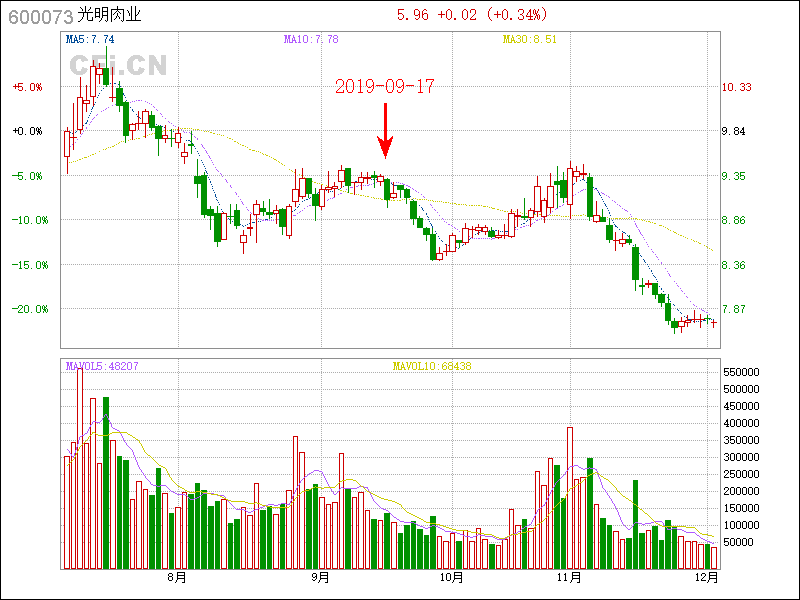Screen dimensions: 800x600
Task: Select the MA5:7.74 indicator label
Action: (x=89, y=39)
